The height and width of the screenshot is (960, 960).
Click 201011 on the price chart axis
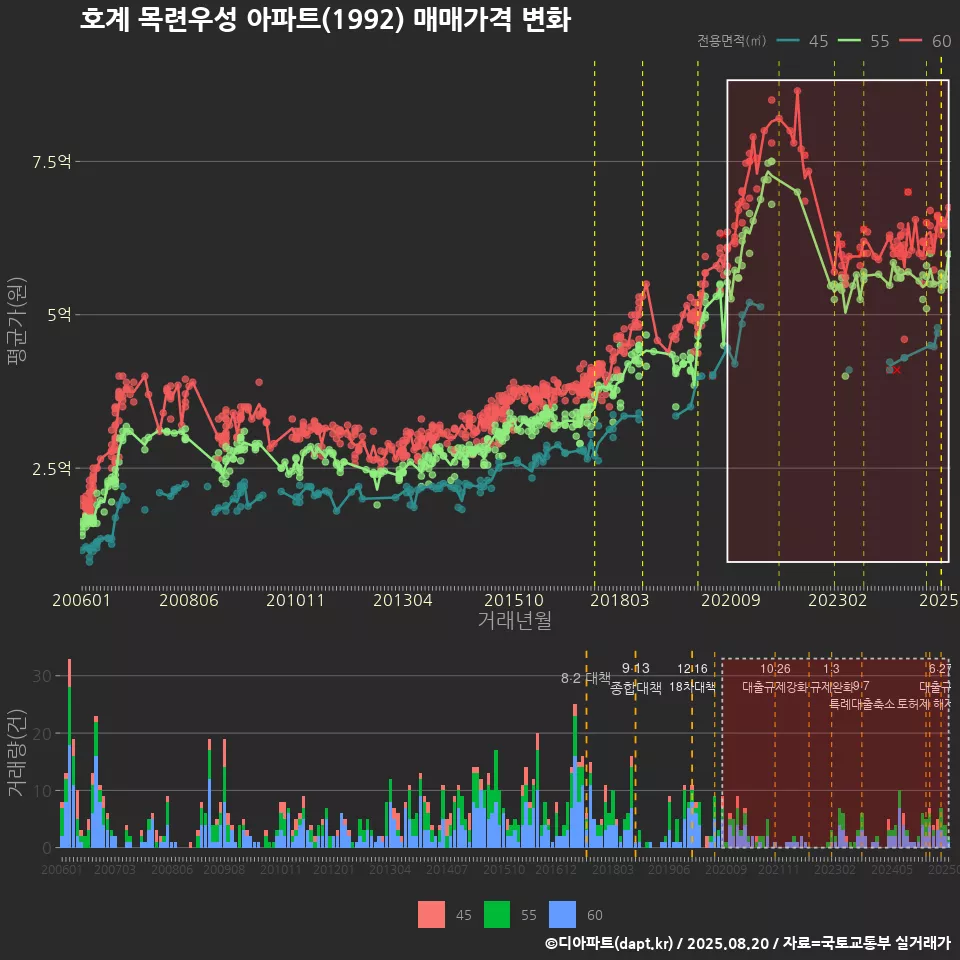[x=295, y=600]
